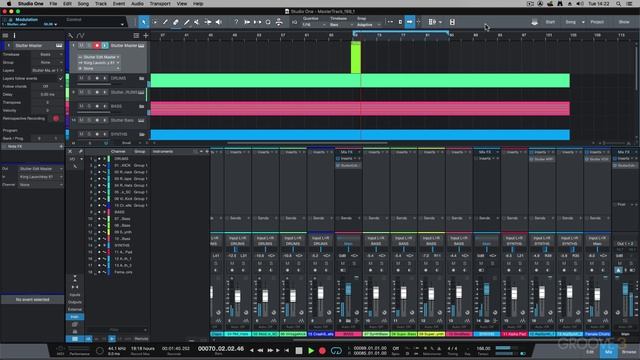Add a new track with plus icon
640x360 pixels.
(x=146, y=36)
